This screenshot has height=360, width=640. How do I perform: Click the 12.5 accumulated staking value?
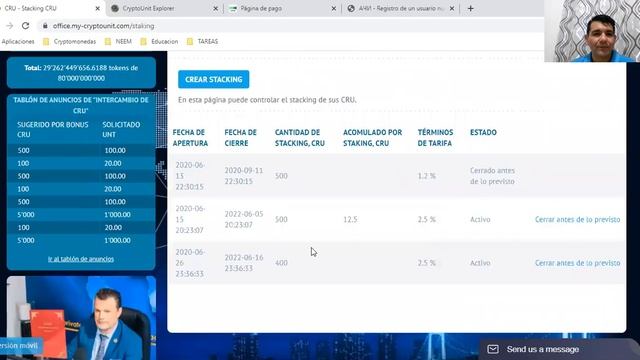350,219
